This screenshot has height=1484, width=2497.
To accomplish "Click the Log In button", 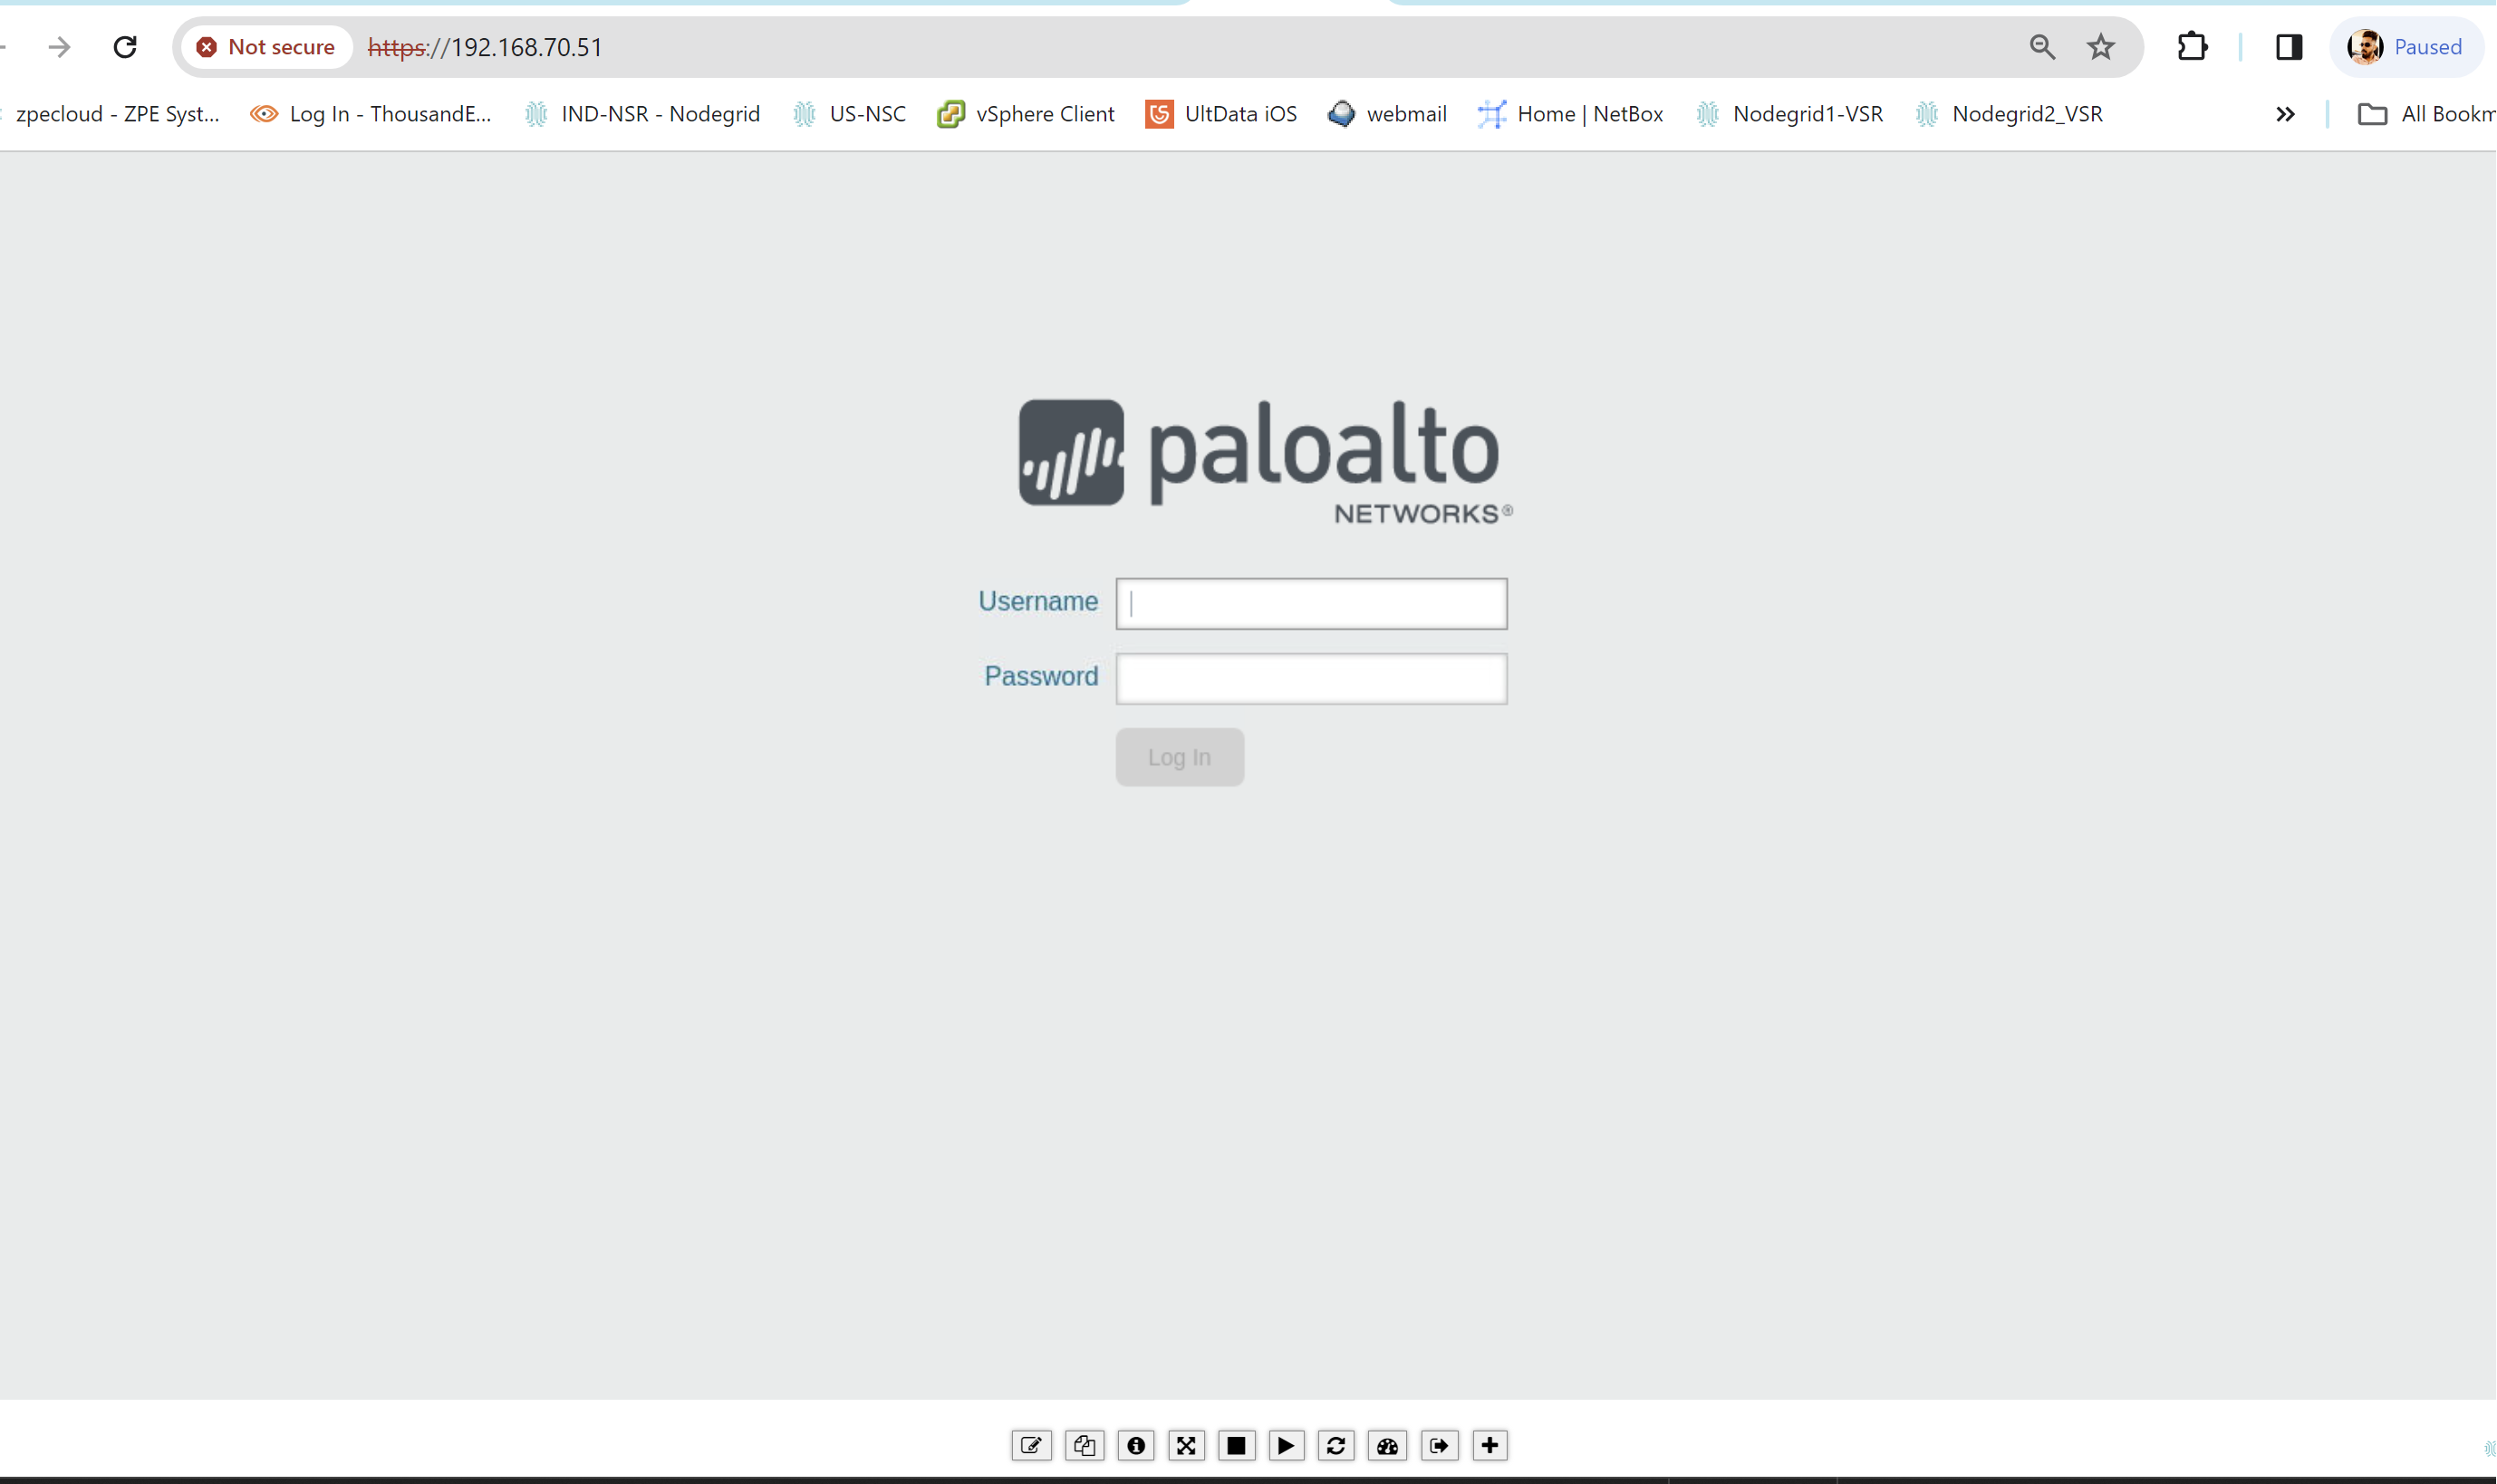I will click(1180, 757).
